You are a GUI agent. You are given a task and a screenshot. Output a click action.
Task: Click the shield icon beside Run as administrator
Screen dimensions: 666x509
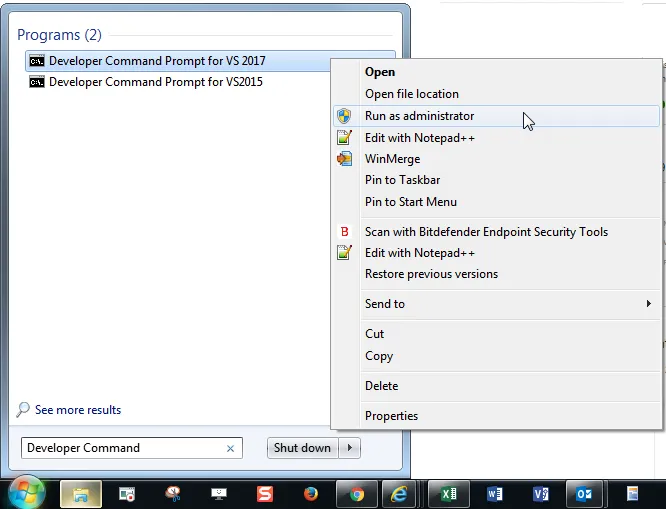point(344,116)
